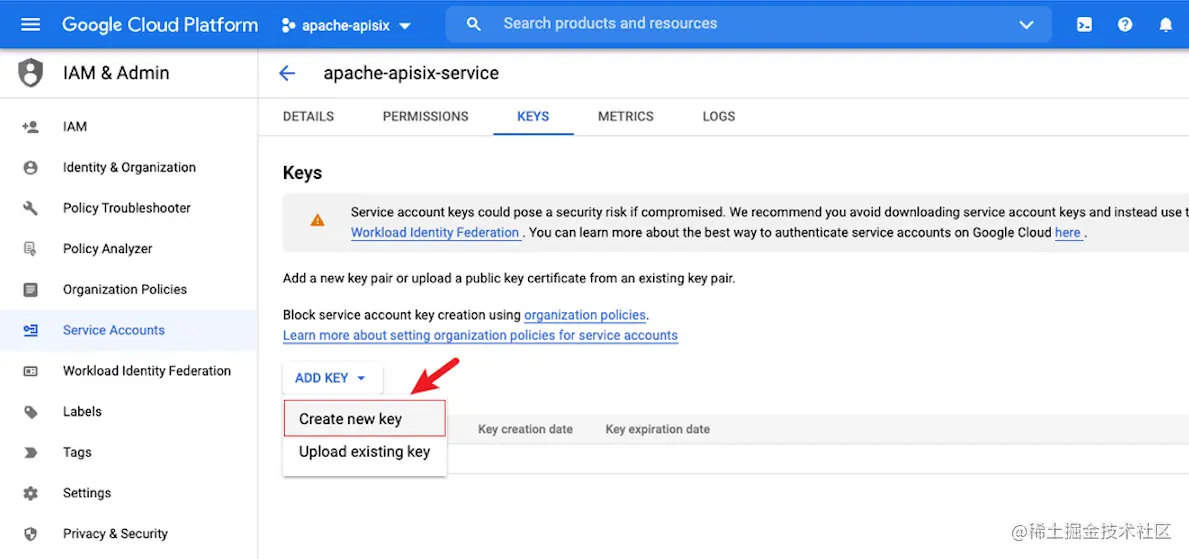
Task: Click the IAM add-person icon
Action: coord(30,127)
